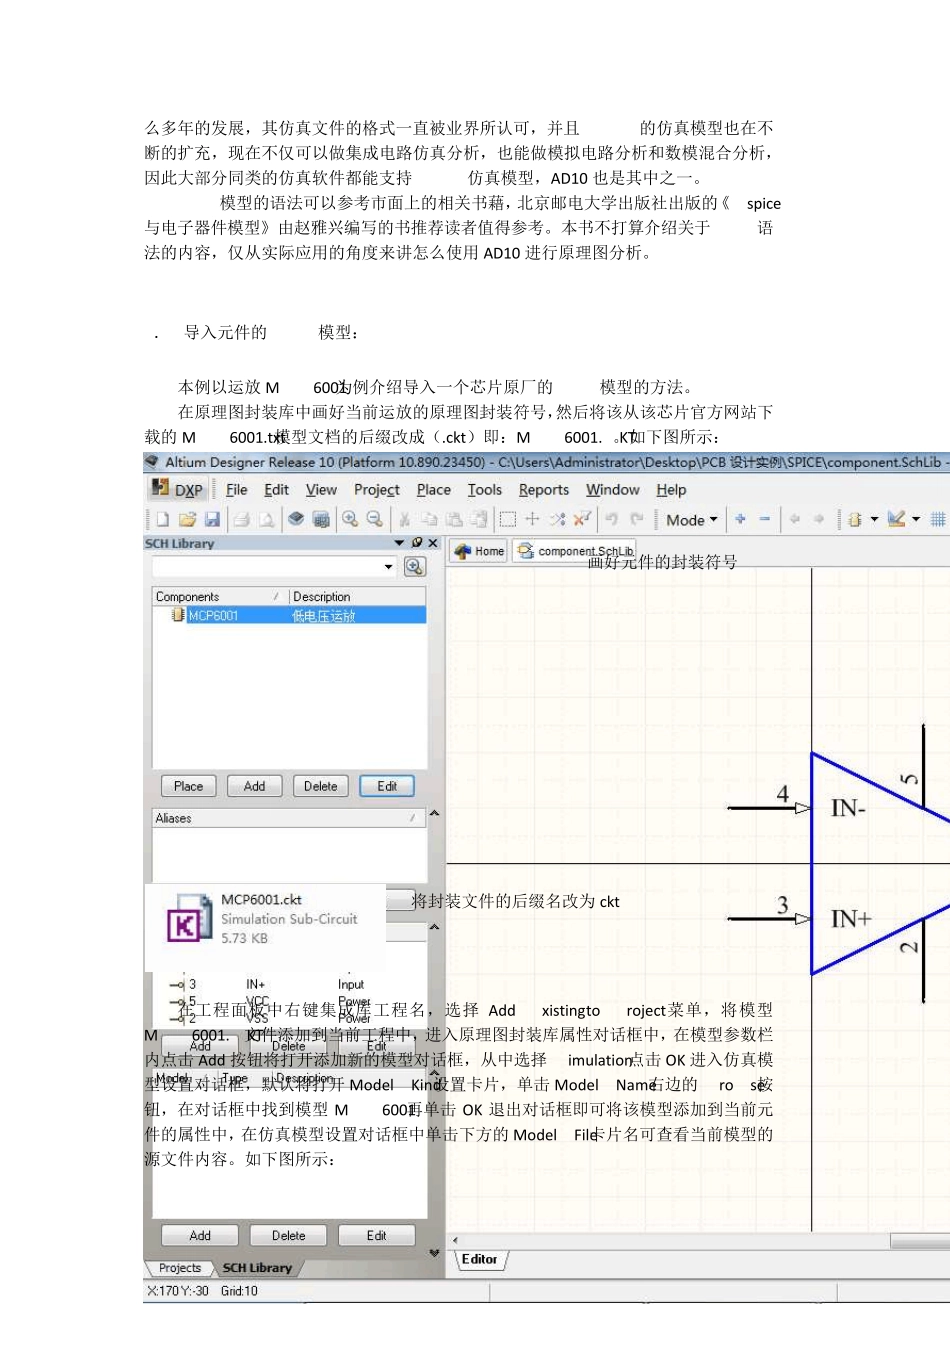
Task: Click the bottom Delete model button
Action: [288, 1236]
